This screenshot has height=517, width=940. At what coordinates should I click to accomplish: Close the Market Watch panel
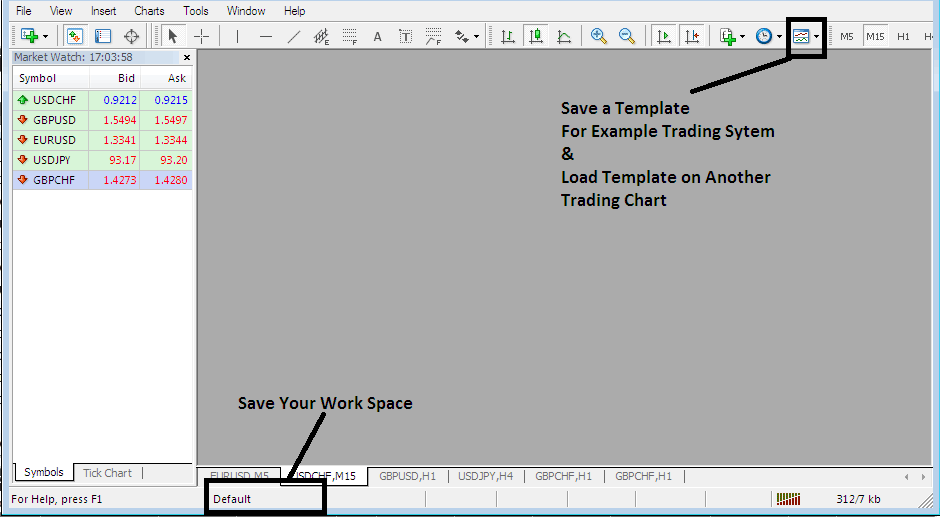186,58
